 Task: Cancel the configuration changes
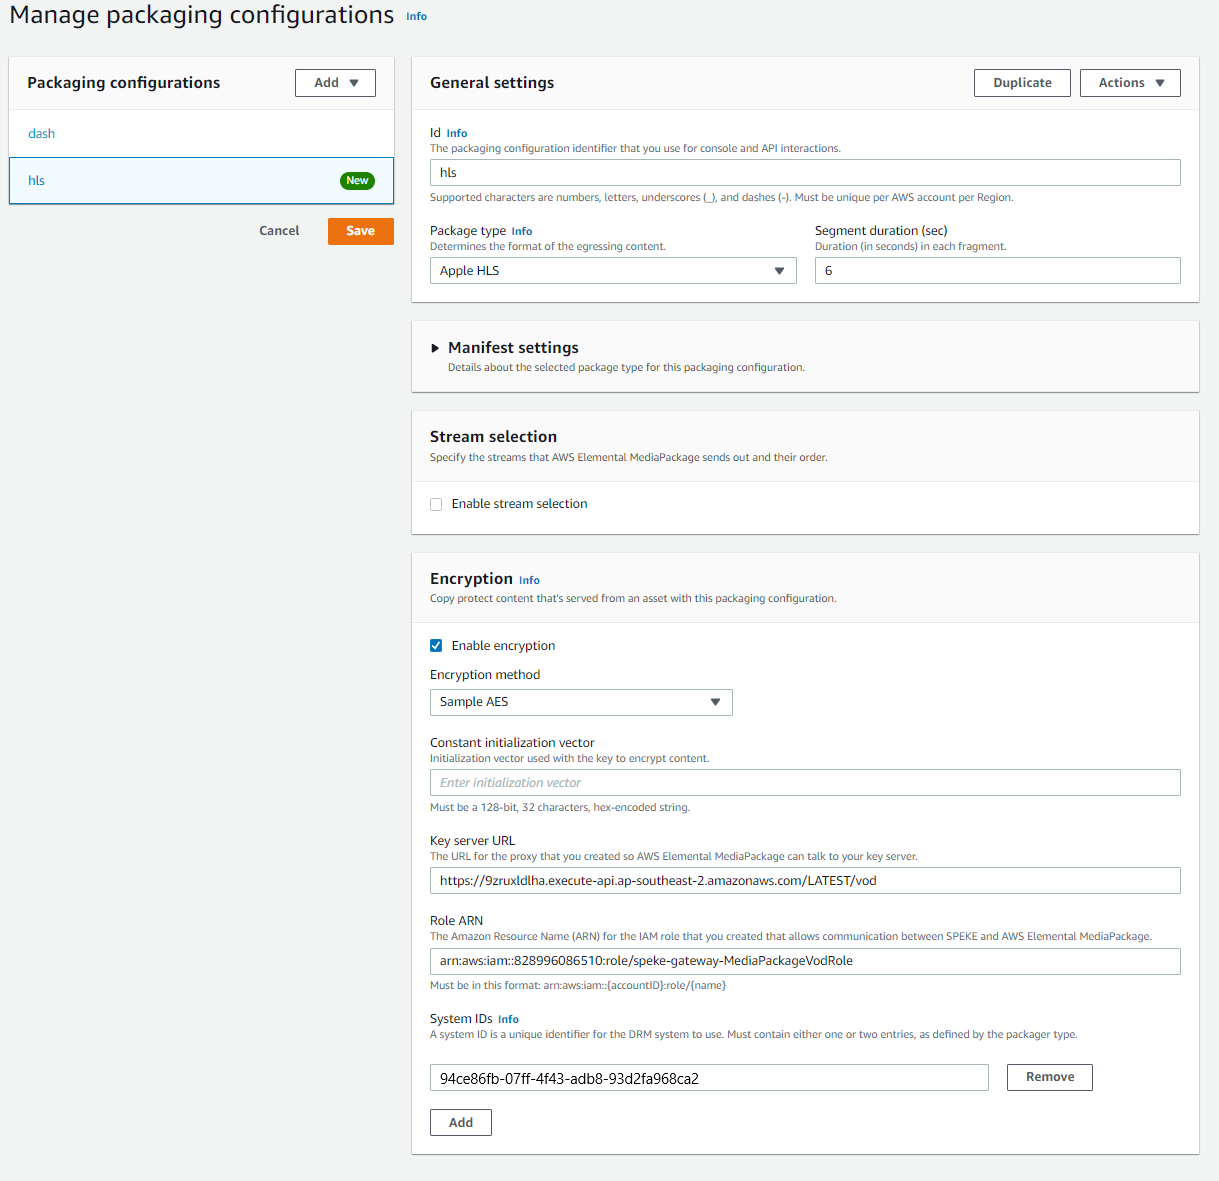tap(279, 230)
